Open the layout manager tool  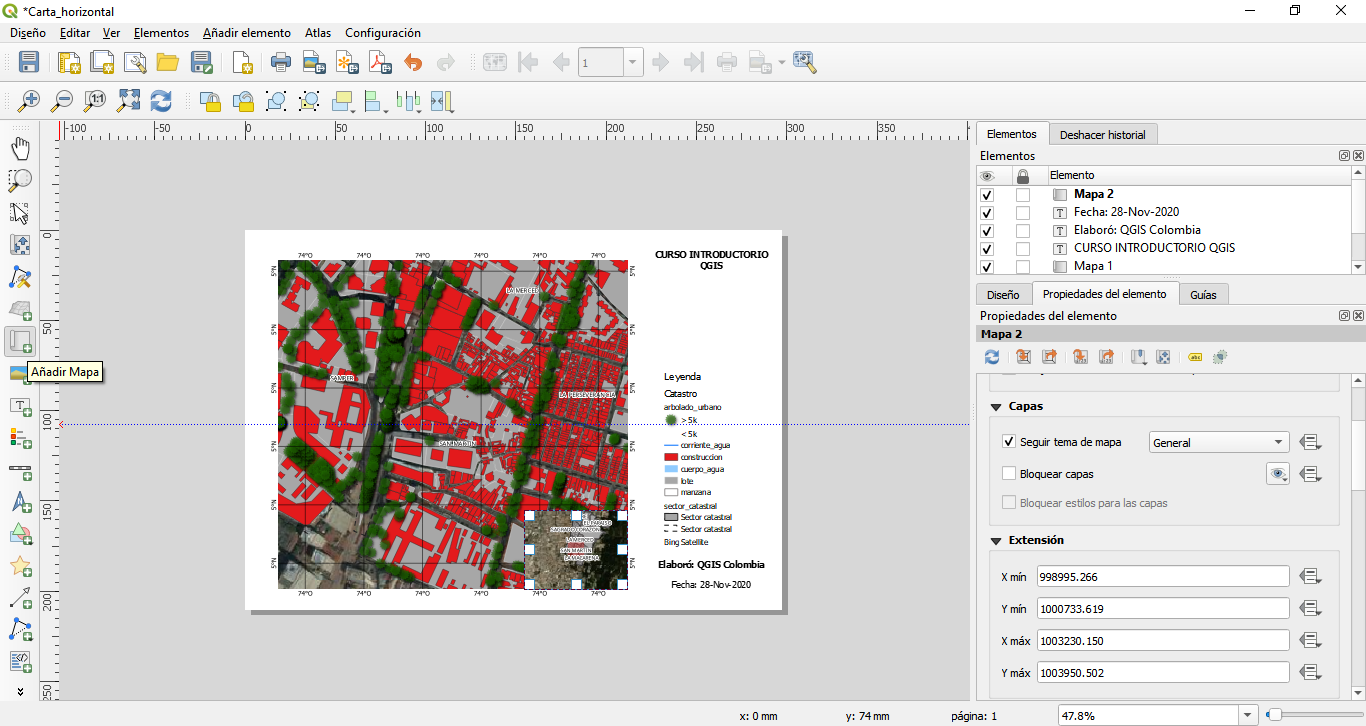pyautogui.click(x=135, y=62)
